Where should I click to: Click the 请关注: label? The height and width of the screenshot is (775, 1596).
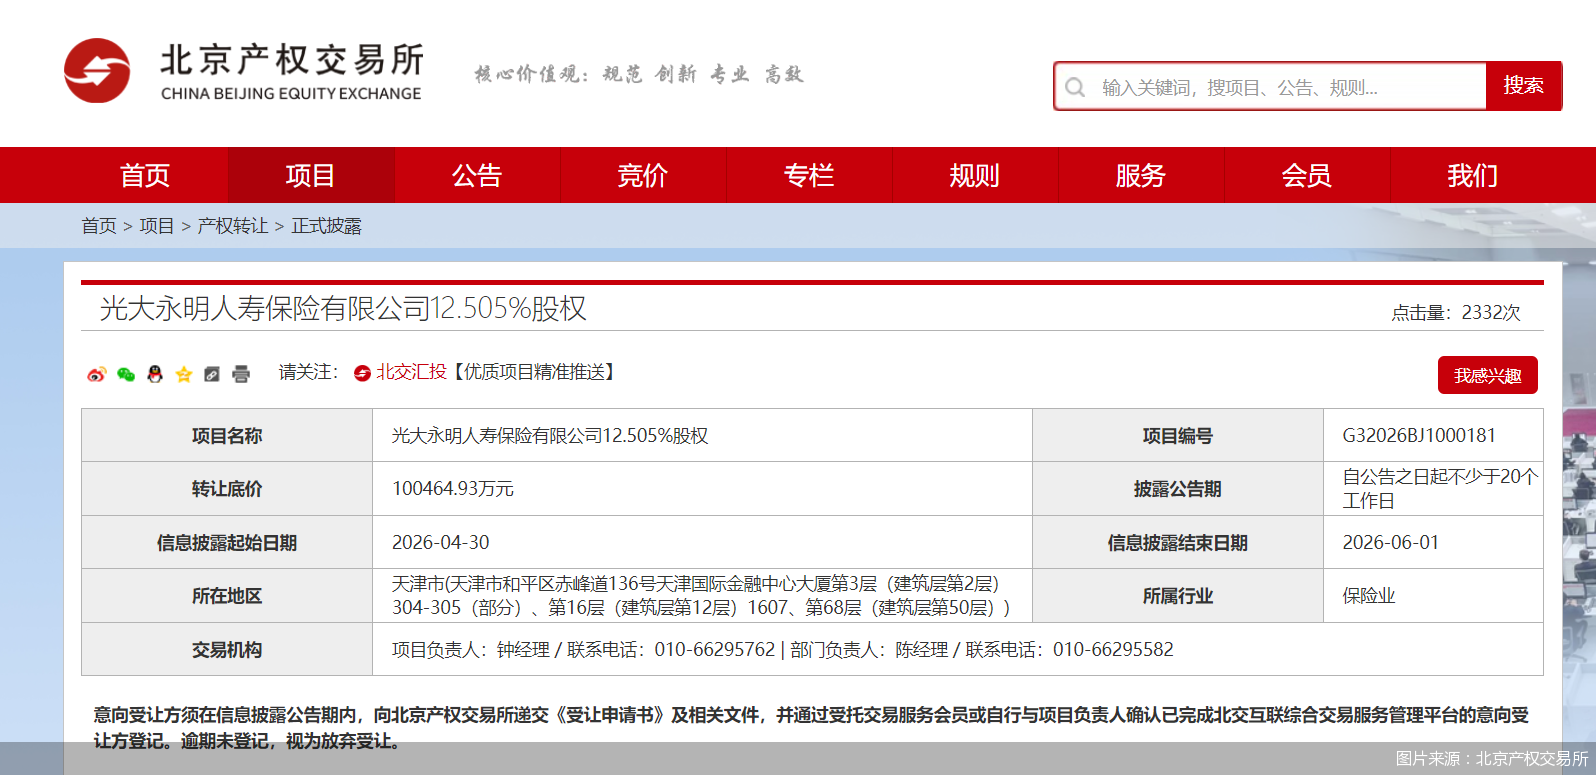click(309, 372)
